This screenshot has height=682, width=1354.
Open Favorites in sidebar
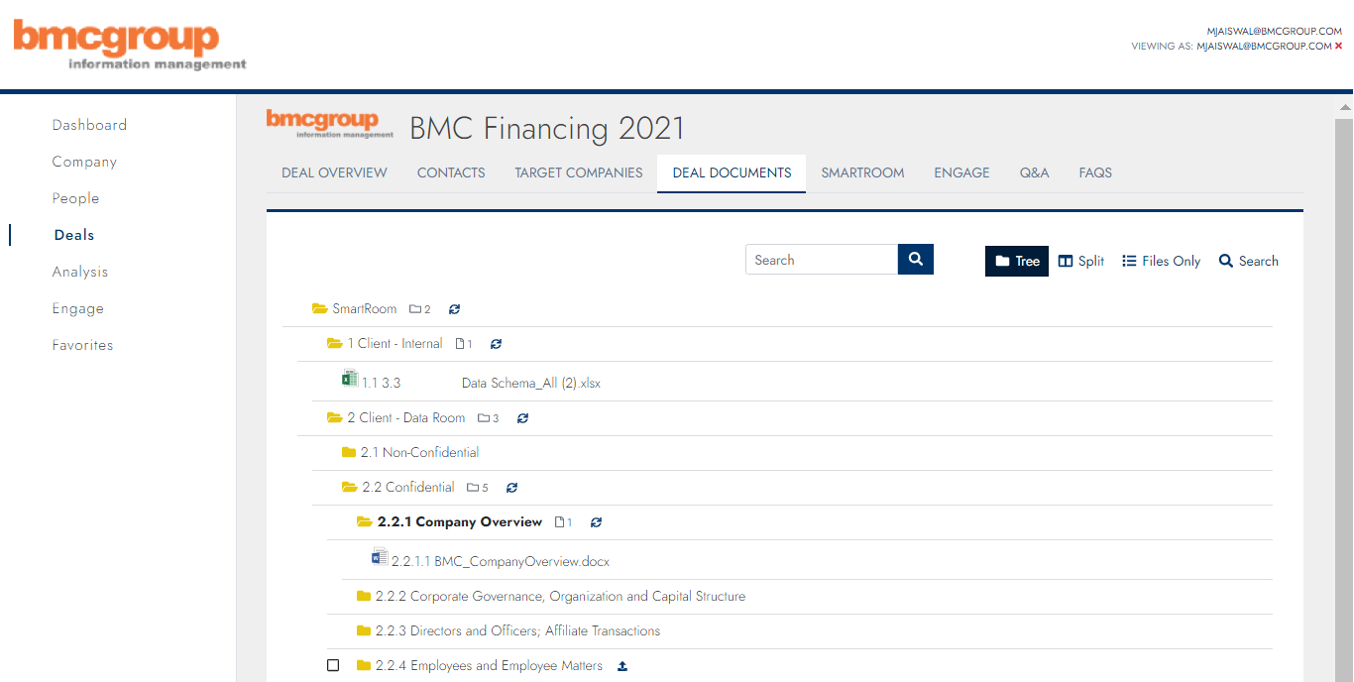point(83,345)
